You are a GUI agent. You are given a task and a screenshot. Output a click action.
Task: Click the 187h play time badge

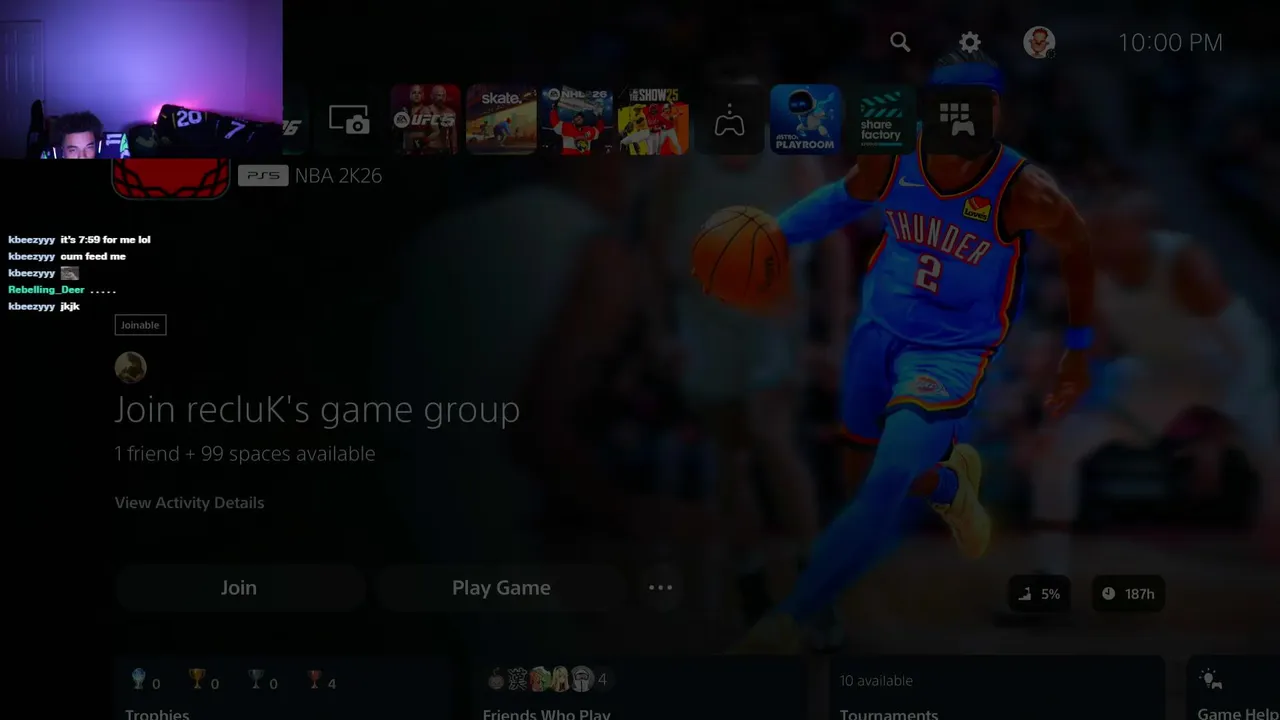click(1128, 594)
